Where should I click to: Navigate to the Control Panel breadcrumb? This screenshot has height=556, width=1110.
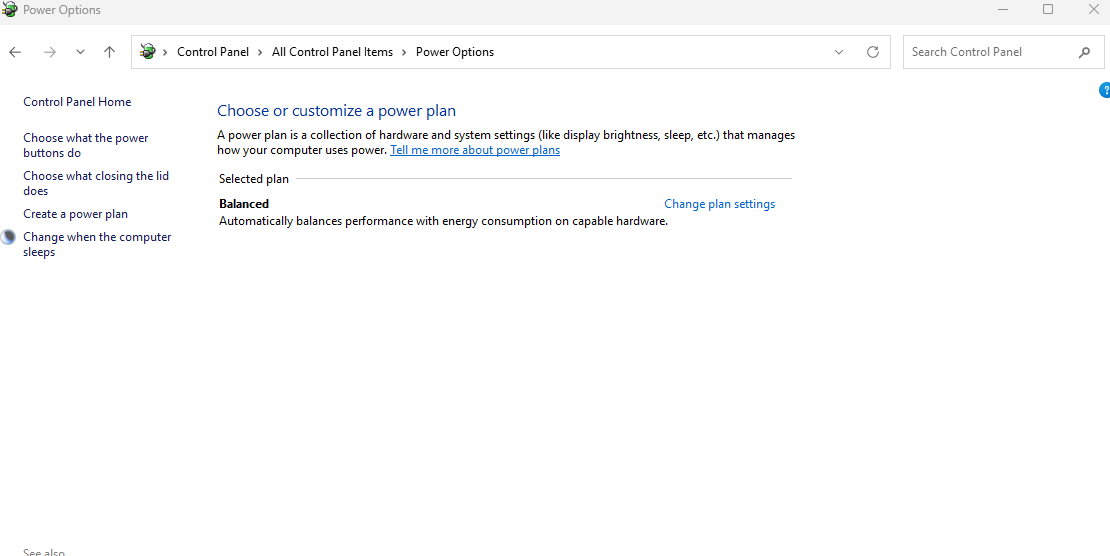(x=213, y=52)
